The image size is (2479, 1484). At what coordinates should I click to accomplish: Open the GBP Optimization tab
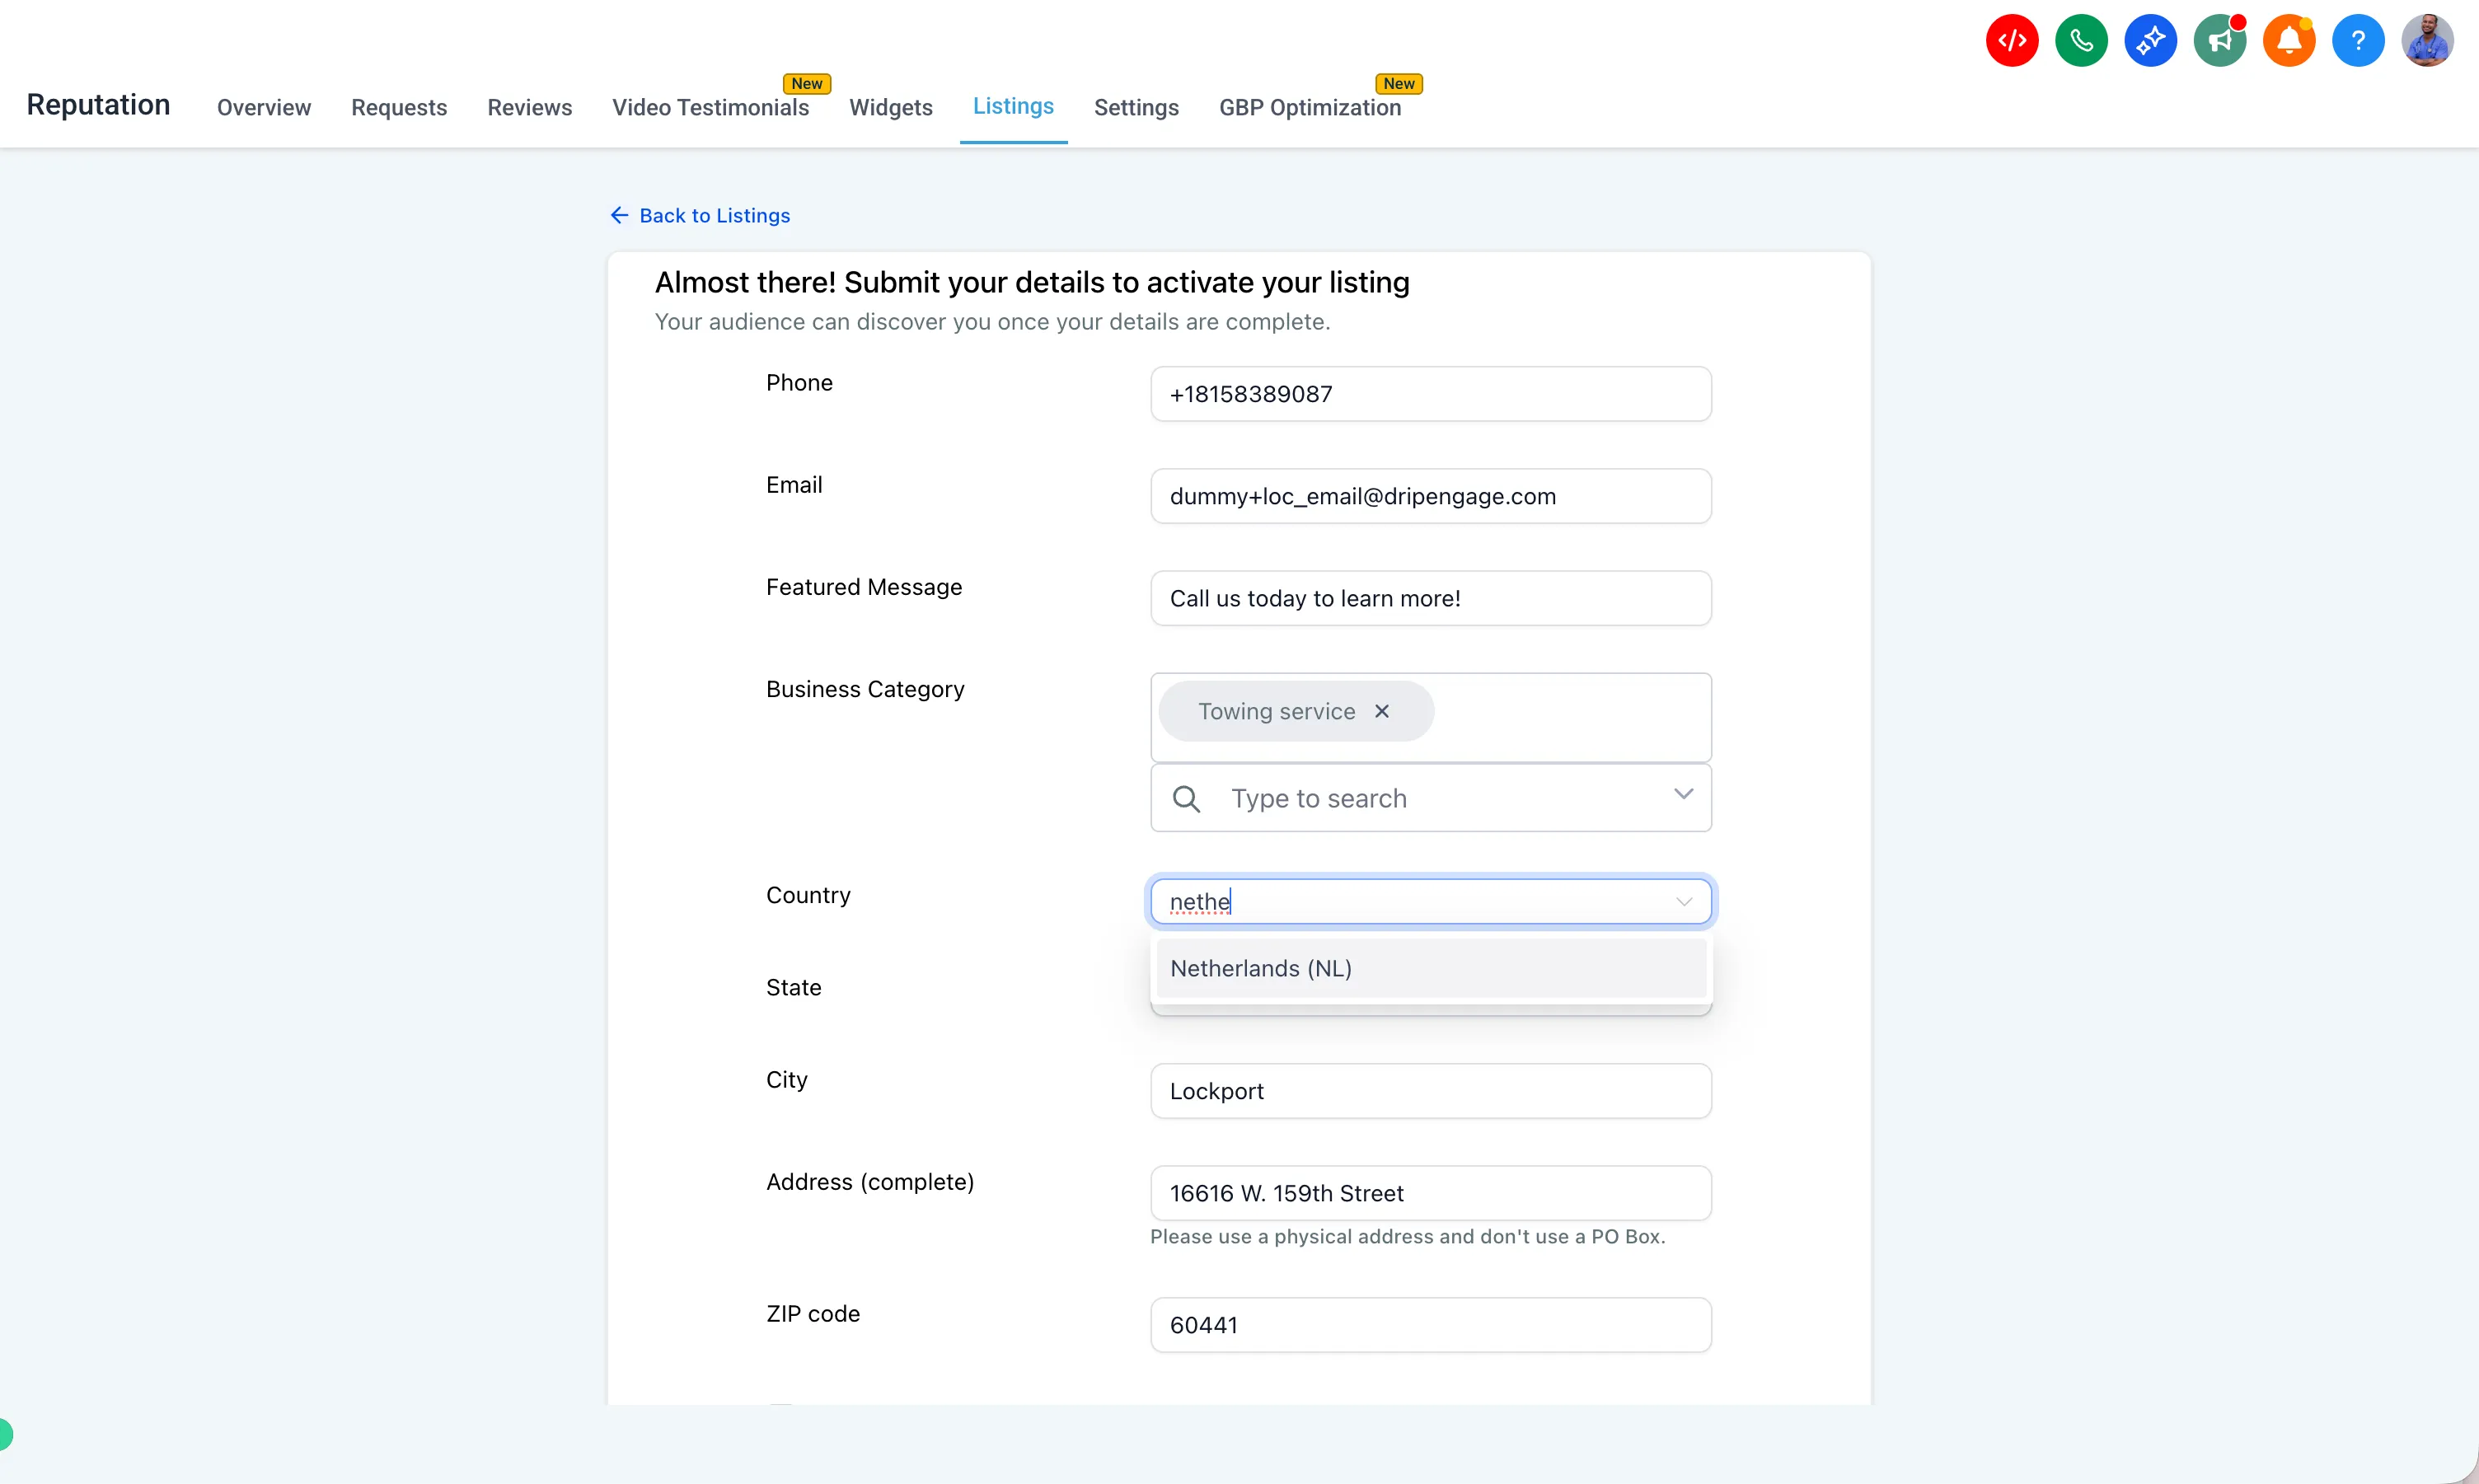pyautogui.click(x=1309, y=107)
